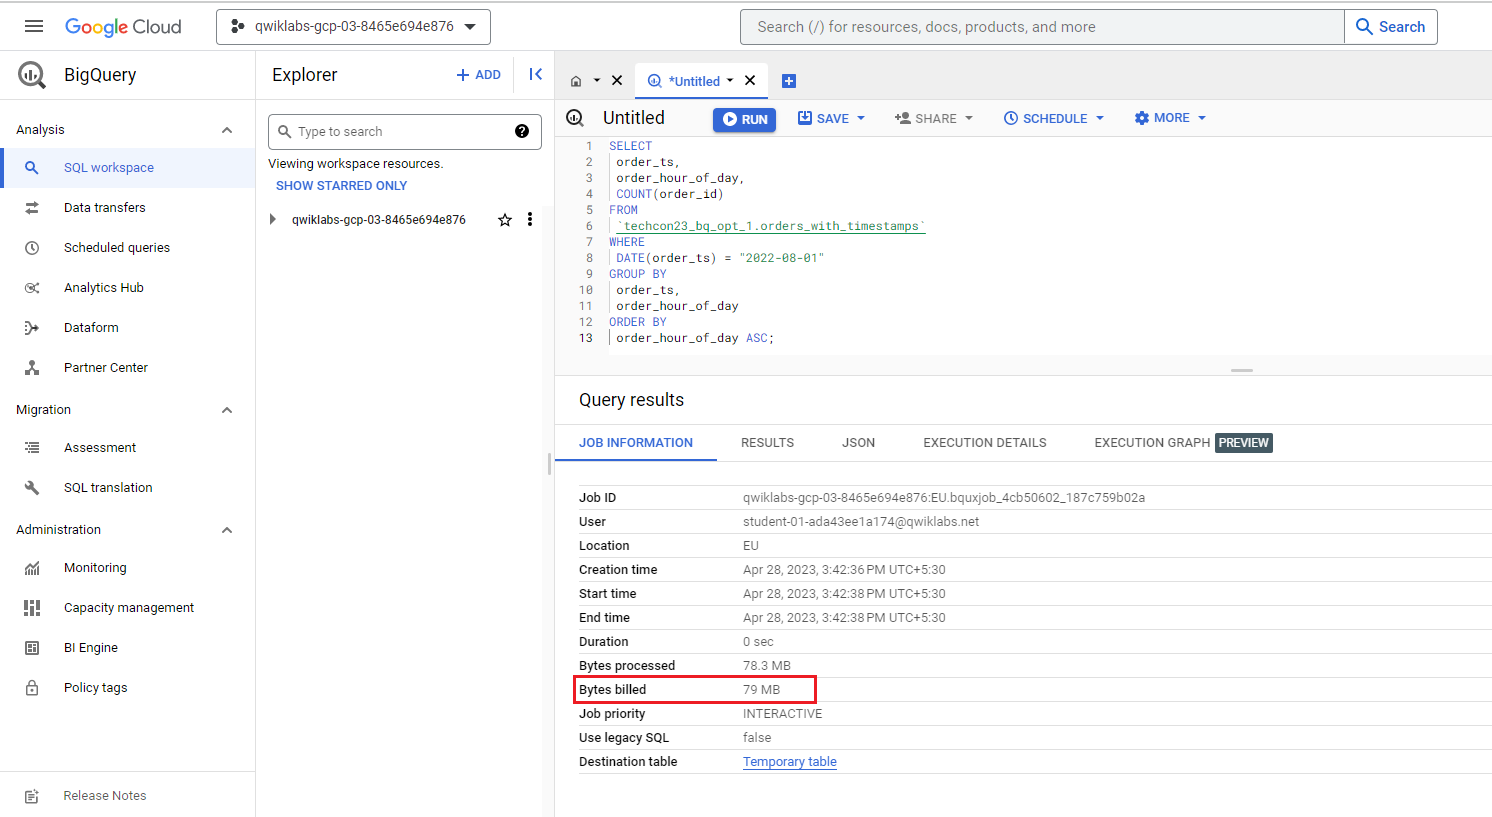Click the user email student-01-ada43ee1a174@qwiklabs.net
Screen dimensions: 1492x817
pyautogui.click(x=861, y=522)
